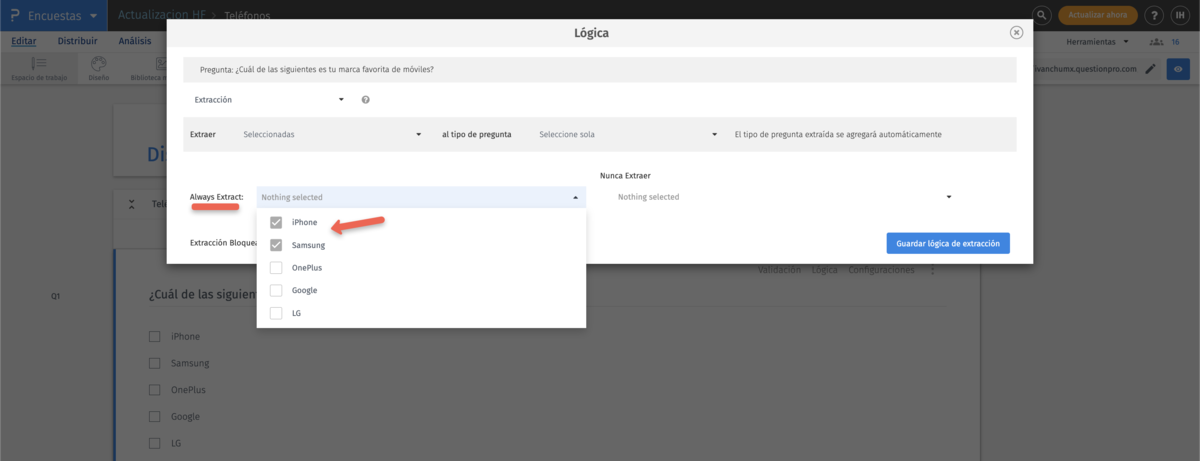Screen dimensions: 1200x461
Task: Tick the LG answer checkbox in survey
Action: click(x=154, y=443)
